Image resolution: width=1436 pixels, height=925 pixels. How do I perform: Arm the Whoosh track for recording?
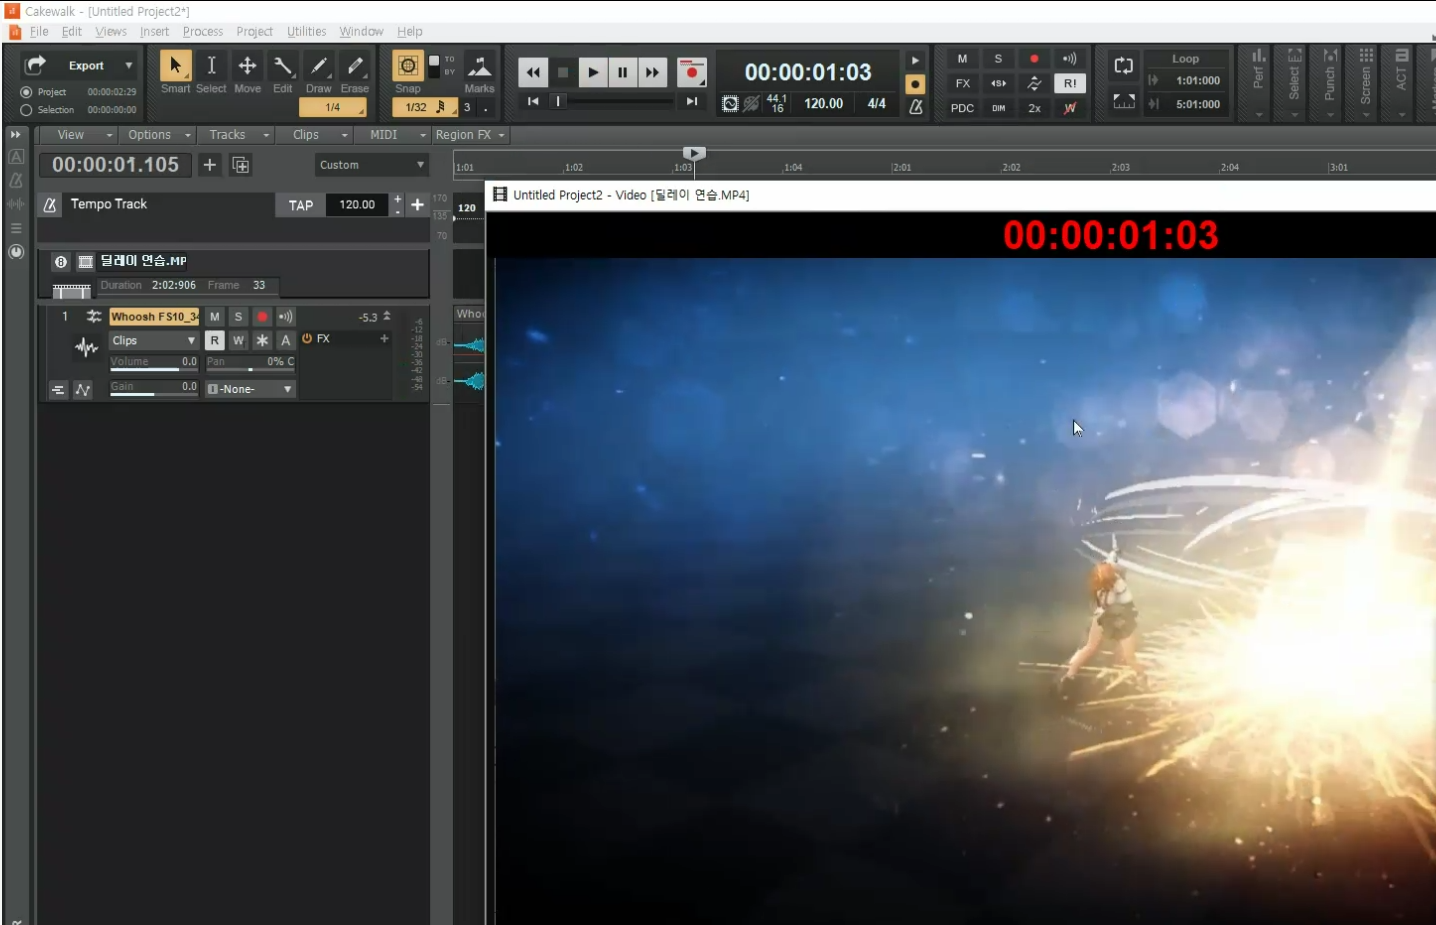(x=262, y=317)
